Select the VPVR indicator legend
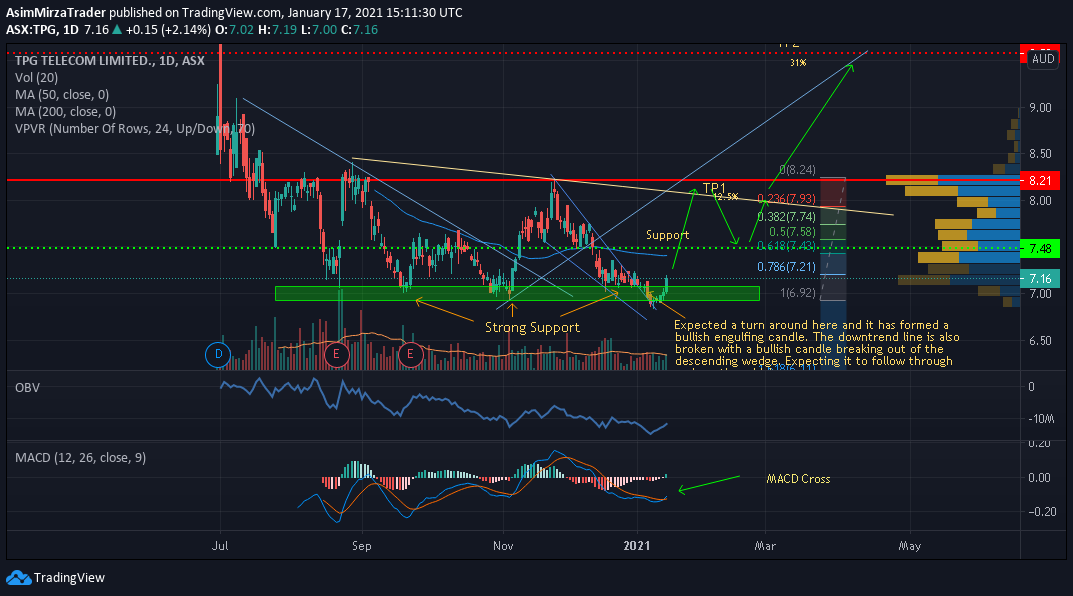Image resolution: width=1073 pixels, height=596 pixels. pyautogui.click(x=135, y=129)
